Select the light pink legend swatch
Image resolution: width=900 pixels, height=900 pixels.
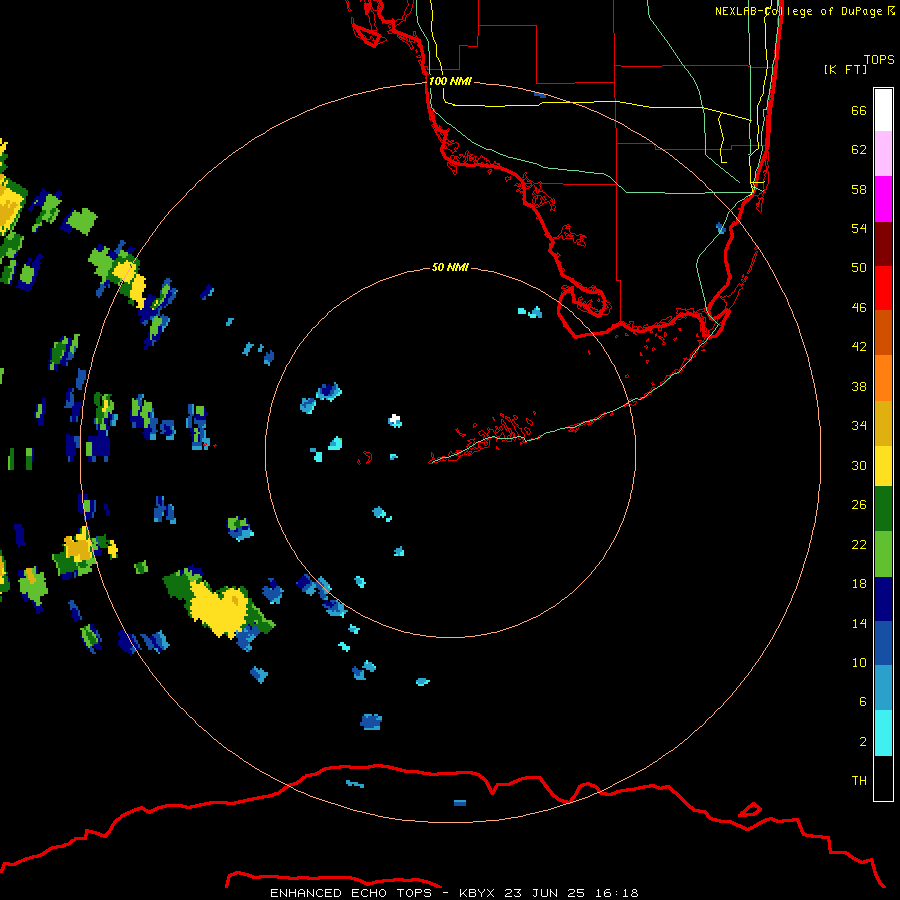point(883,153)
